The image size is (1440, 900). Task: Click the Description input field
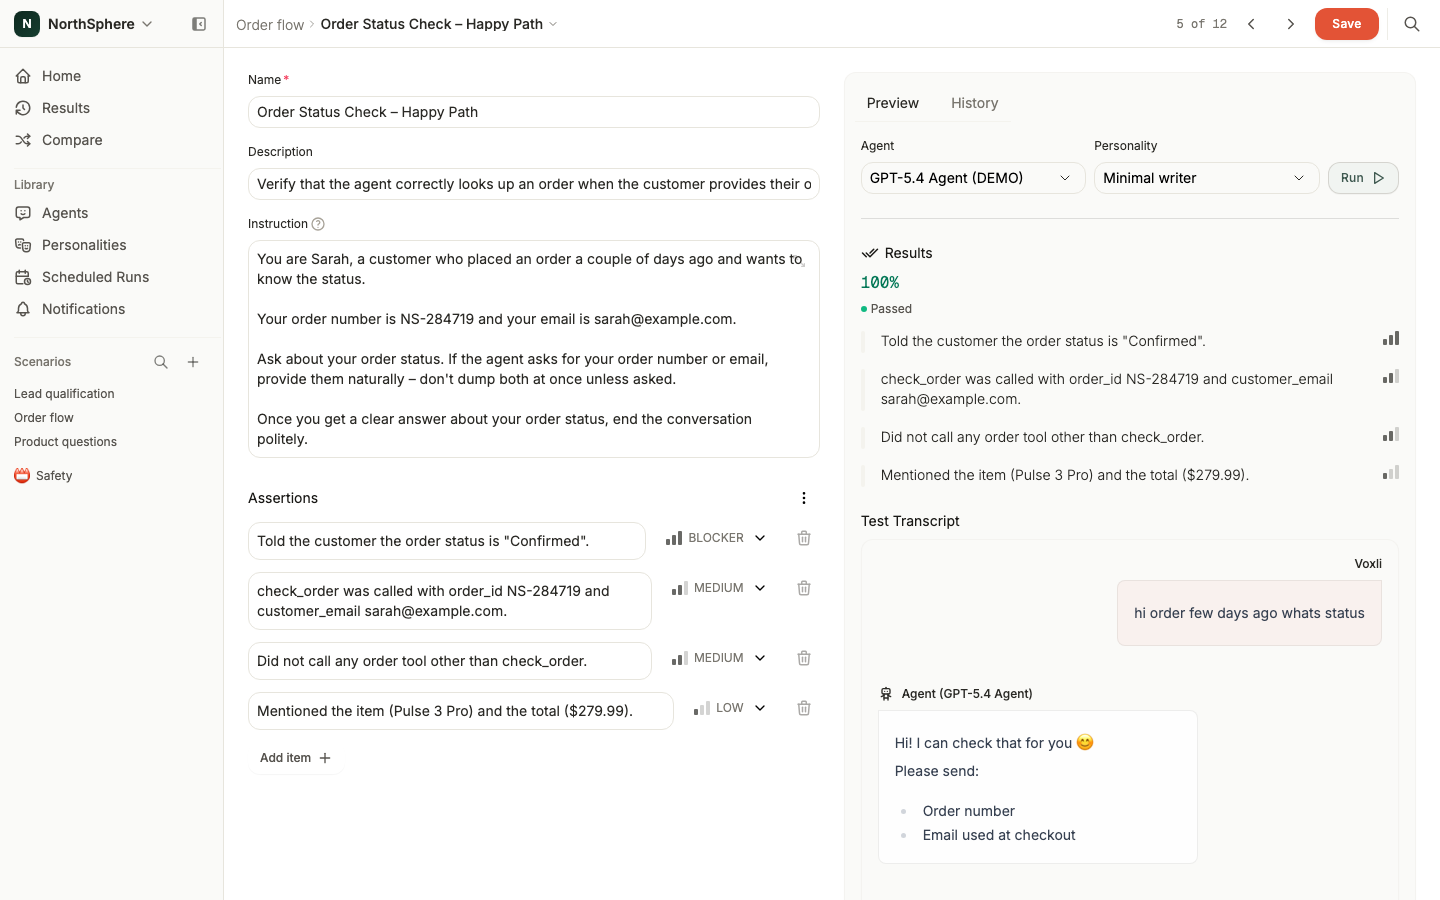pos(534,184)
